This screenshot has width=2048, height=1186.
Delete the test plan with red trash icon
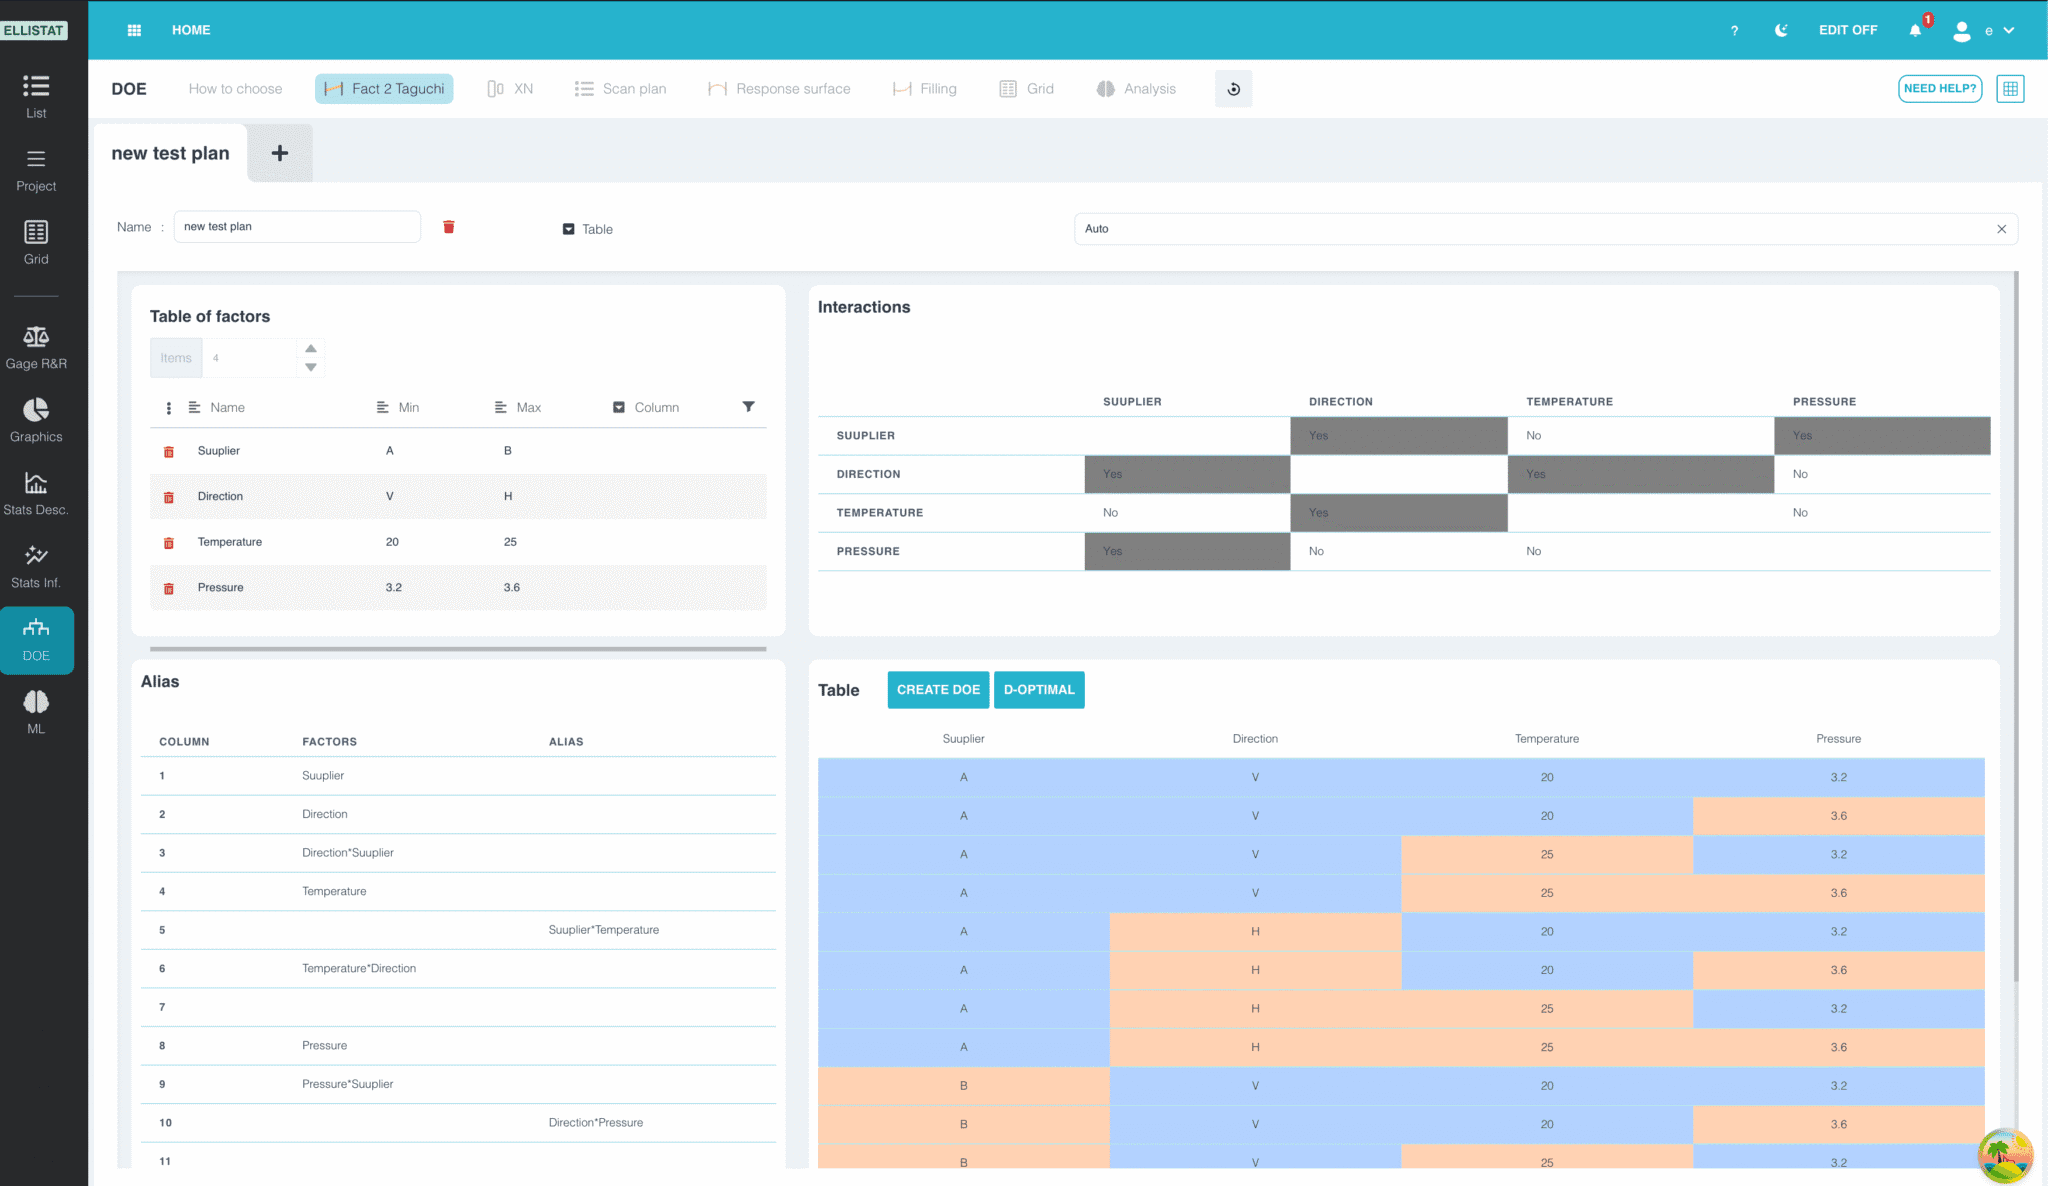[449, 227]
